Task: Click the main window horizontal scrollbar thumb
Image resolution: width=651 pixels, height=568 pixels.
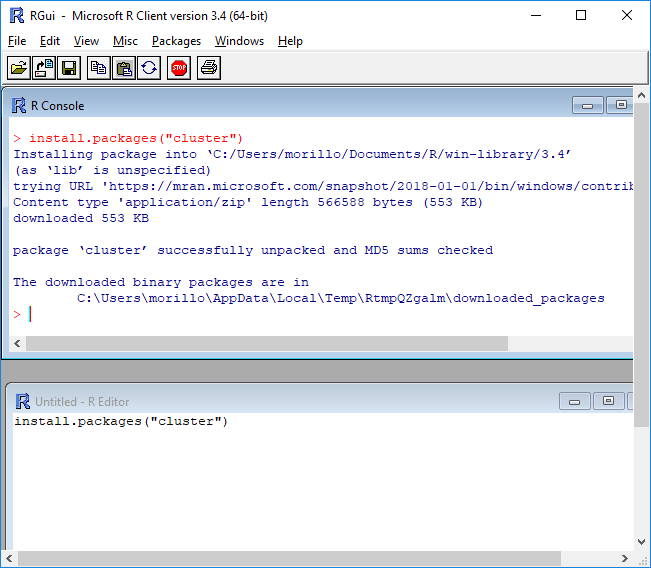Action: tap(289, 558)
